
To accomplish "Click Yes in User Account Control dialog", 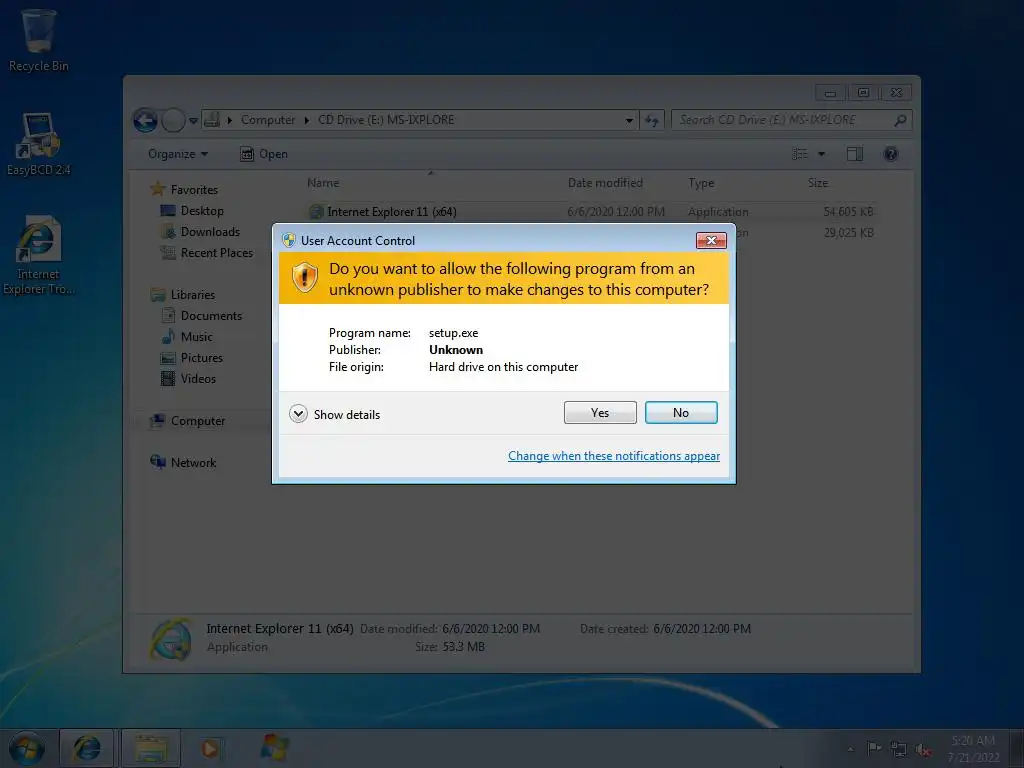I will [x=600, y=413].
